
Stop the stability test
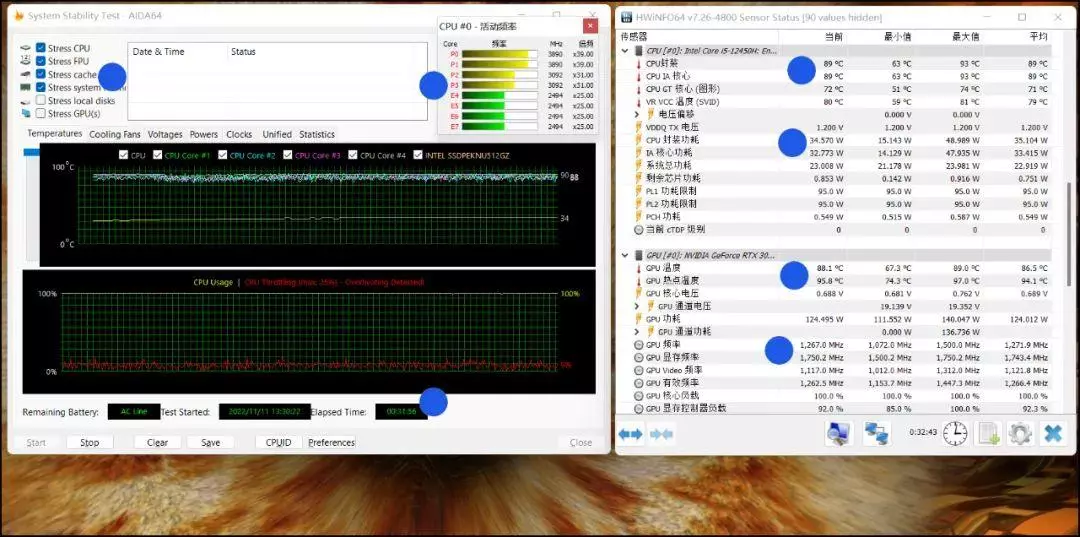[90, 443]
